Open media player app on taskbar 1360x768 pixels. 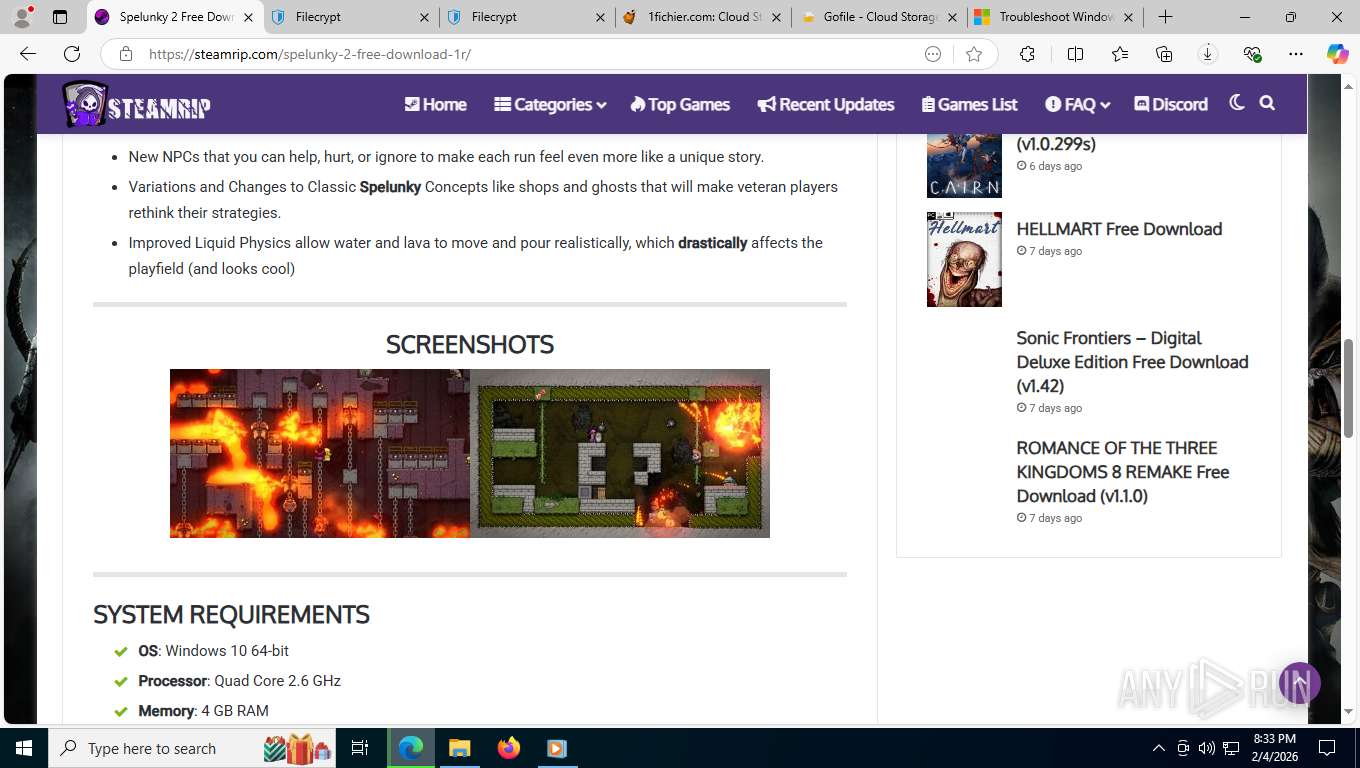click(557, 748)
